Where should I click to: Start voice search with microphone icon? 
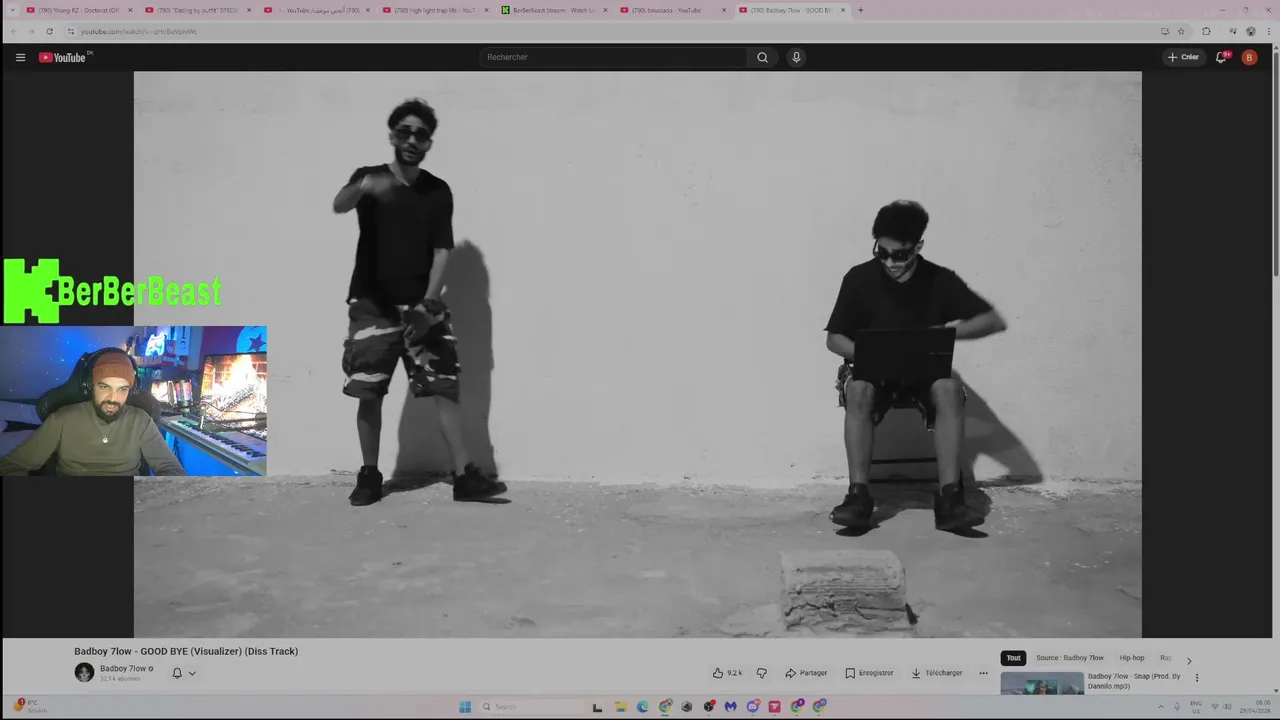pyautogui.click(x=796, y=57)
